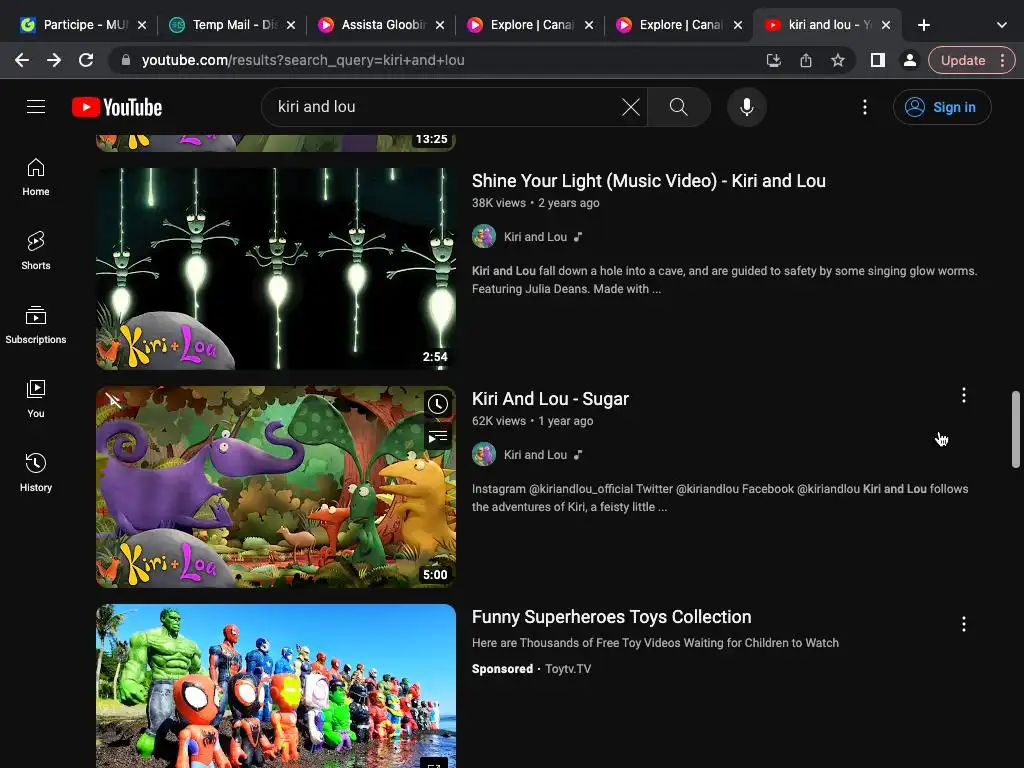Click the Sign in button
This screenshot has height=768, width=1024.
(942, 107)
